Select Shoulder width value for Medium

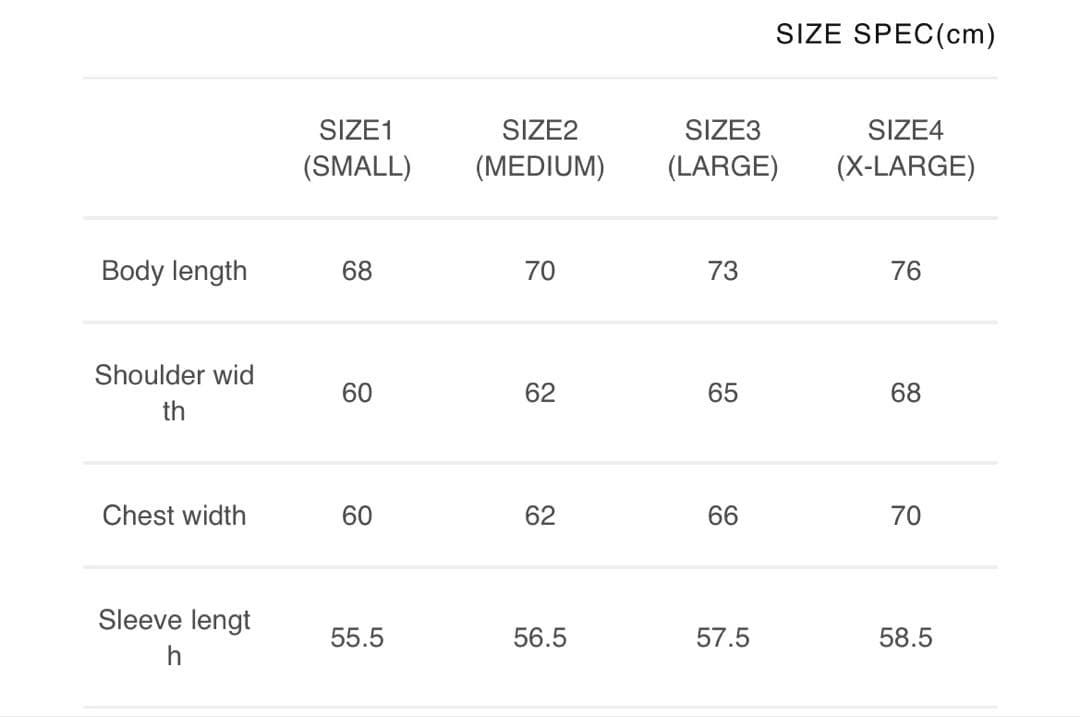point(540,393)
